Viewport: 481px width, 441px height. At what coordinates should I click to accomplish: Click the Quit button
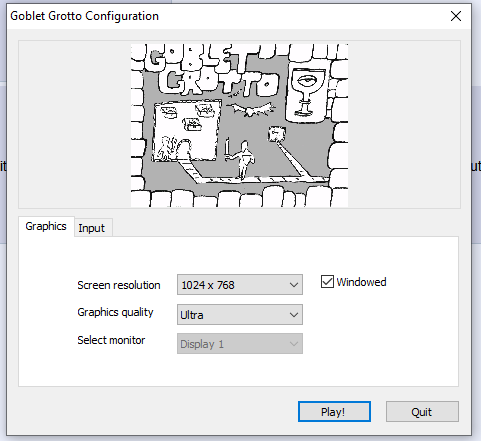click(422, 412)
